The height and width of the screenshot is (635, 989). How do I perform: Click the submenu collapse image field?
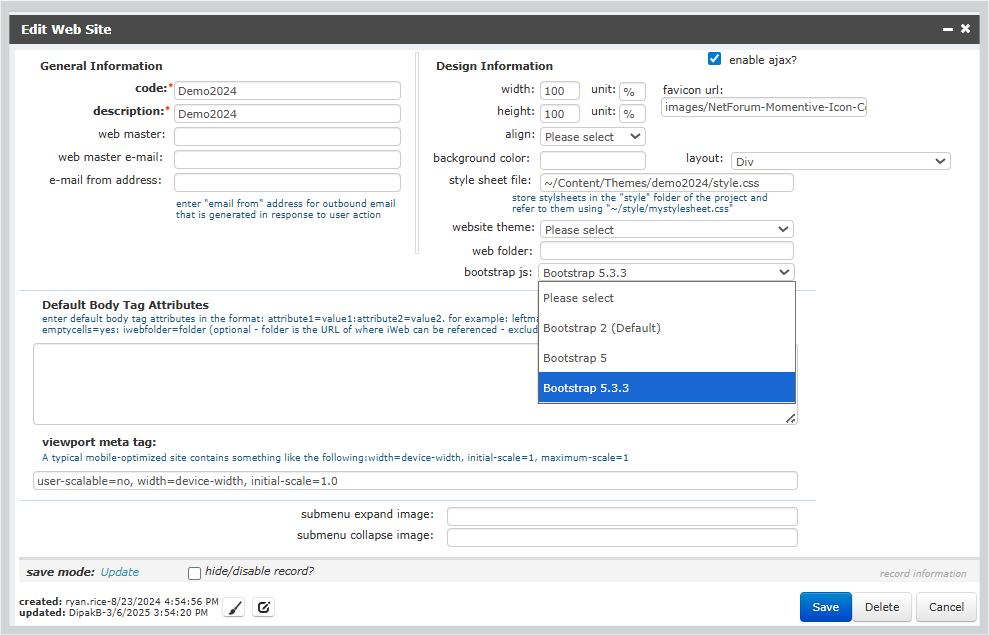(622, 537)
